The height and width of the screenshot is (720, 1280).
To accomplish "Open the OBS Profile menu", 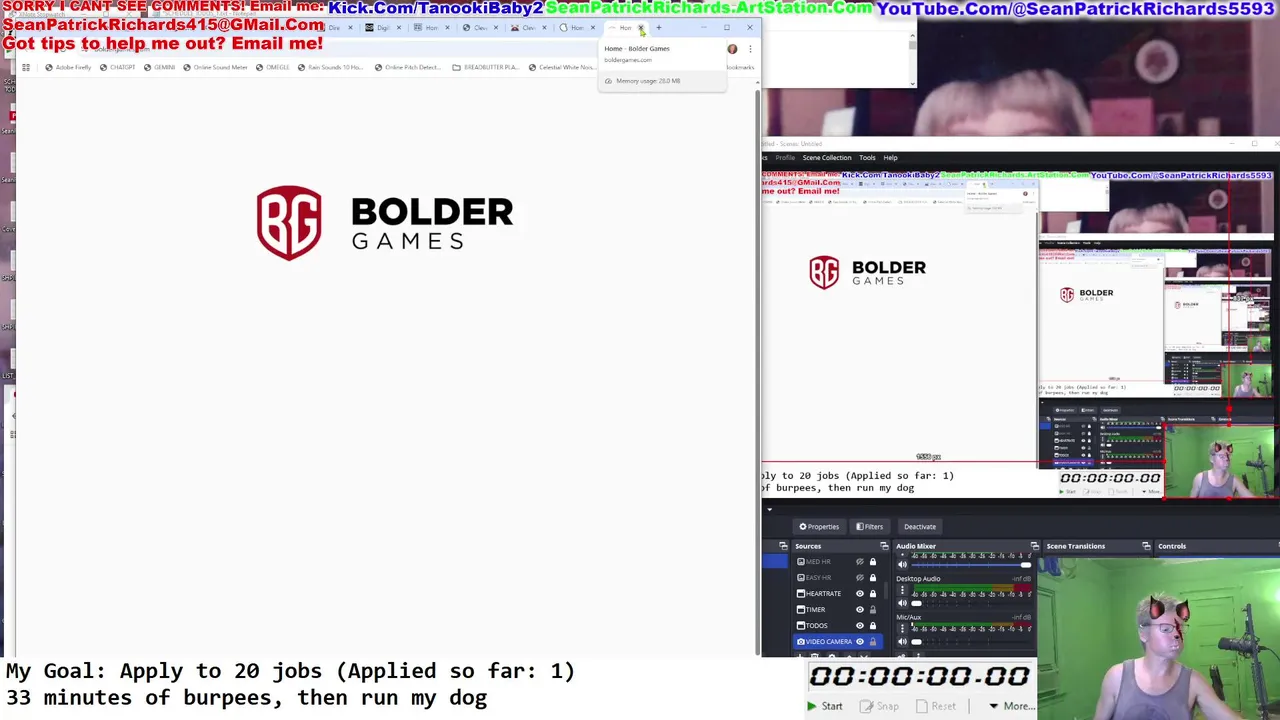I will pyautogui.click(x=785, y=158).
